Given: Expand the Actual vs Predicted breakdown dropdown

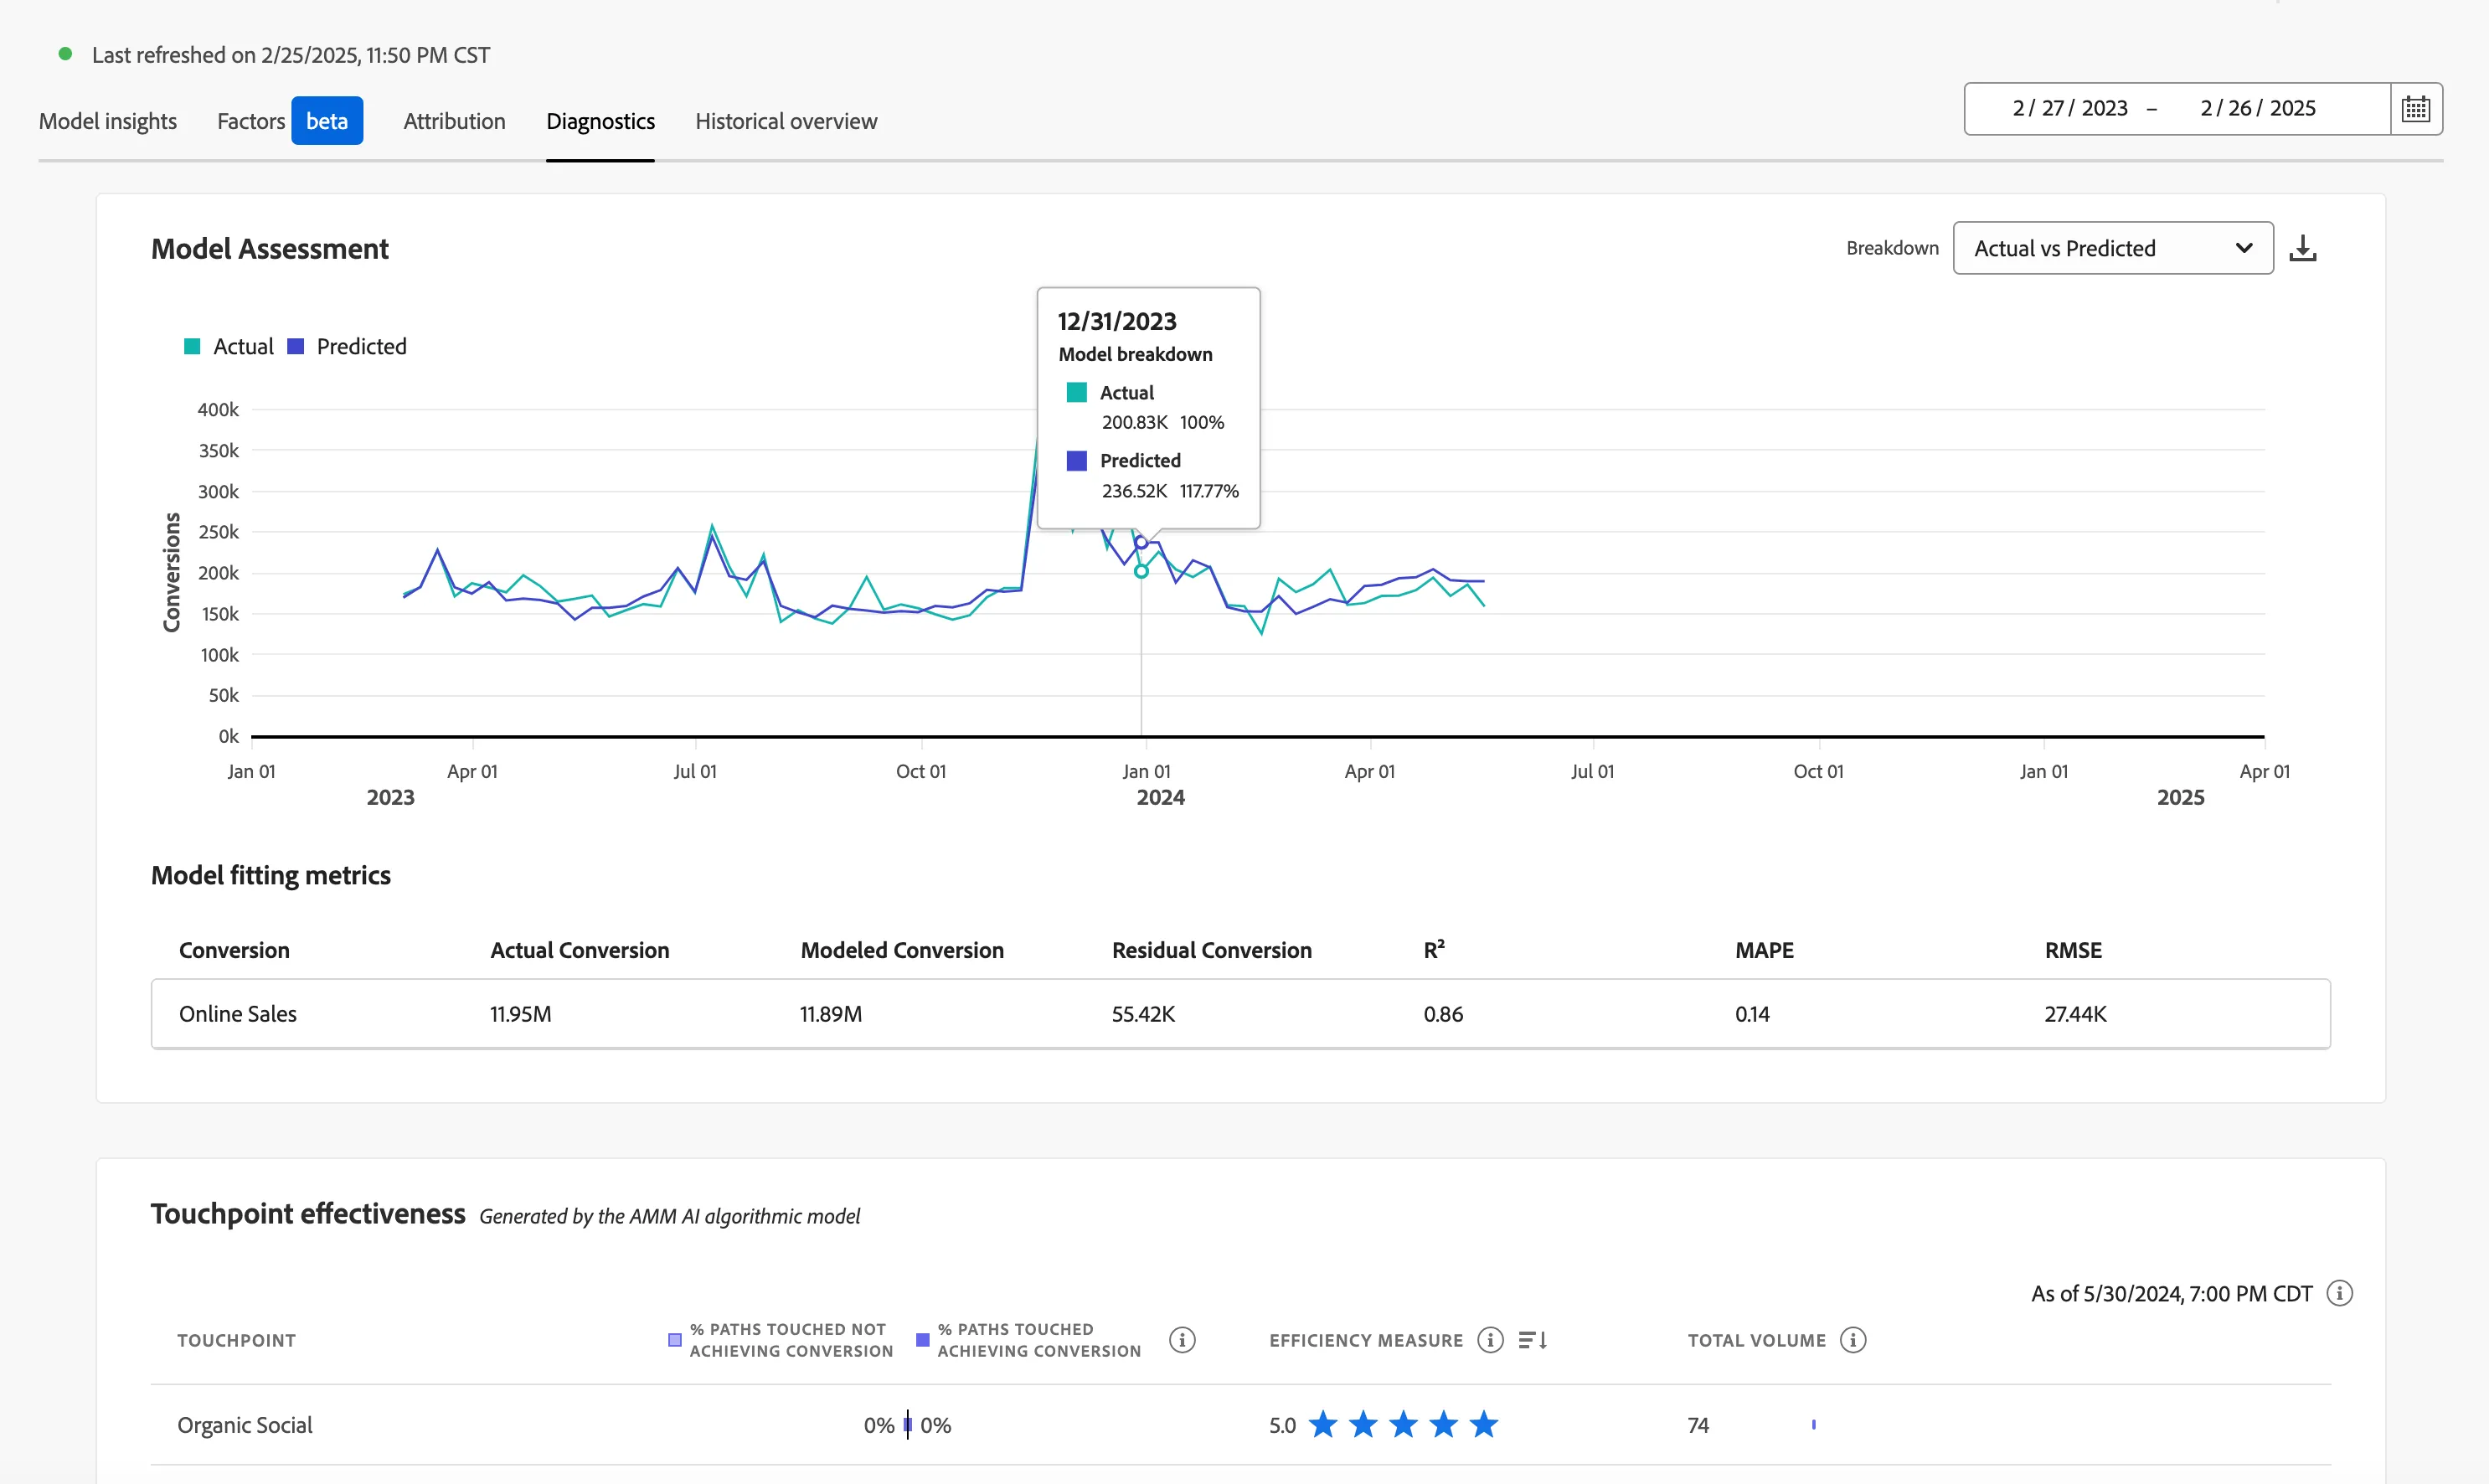Looking at the screenshot, I should (x=2113, y=248).
